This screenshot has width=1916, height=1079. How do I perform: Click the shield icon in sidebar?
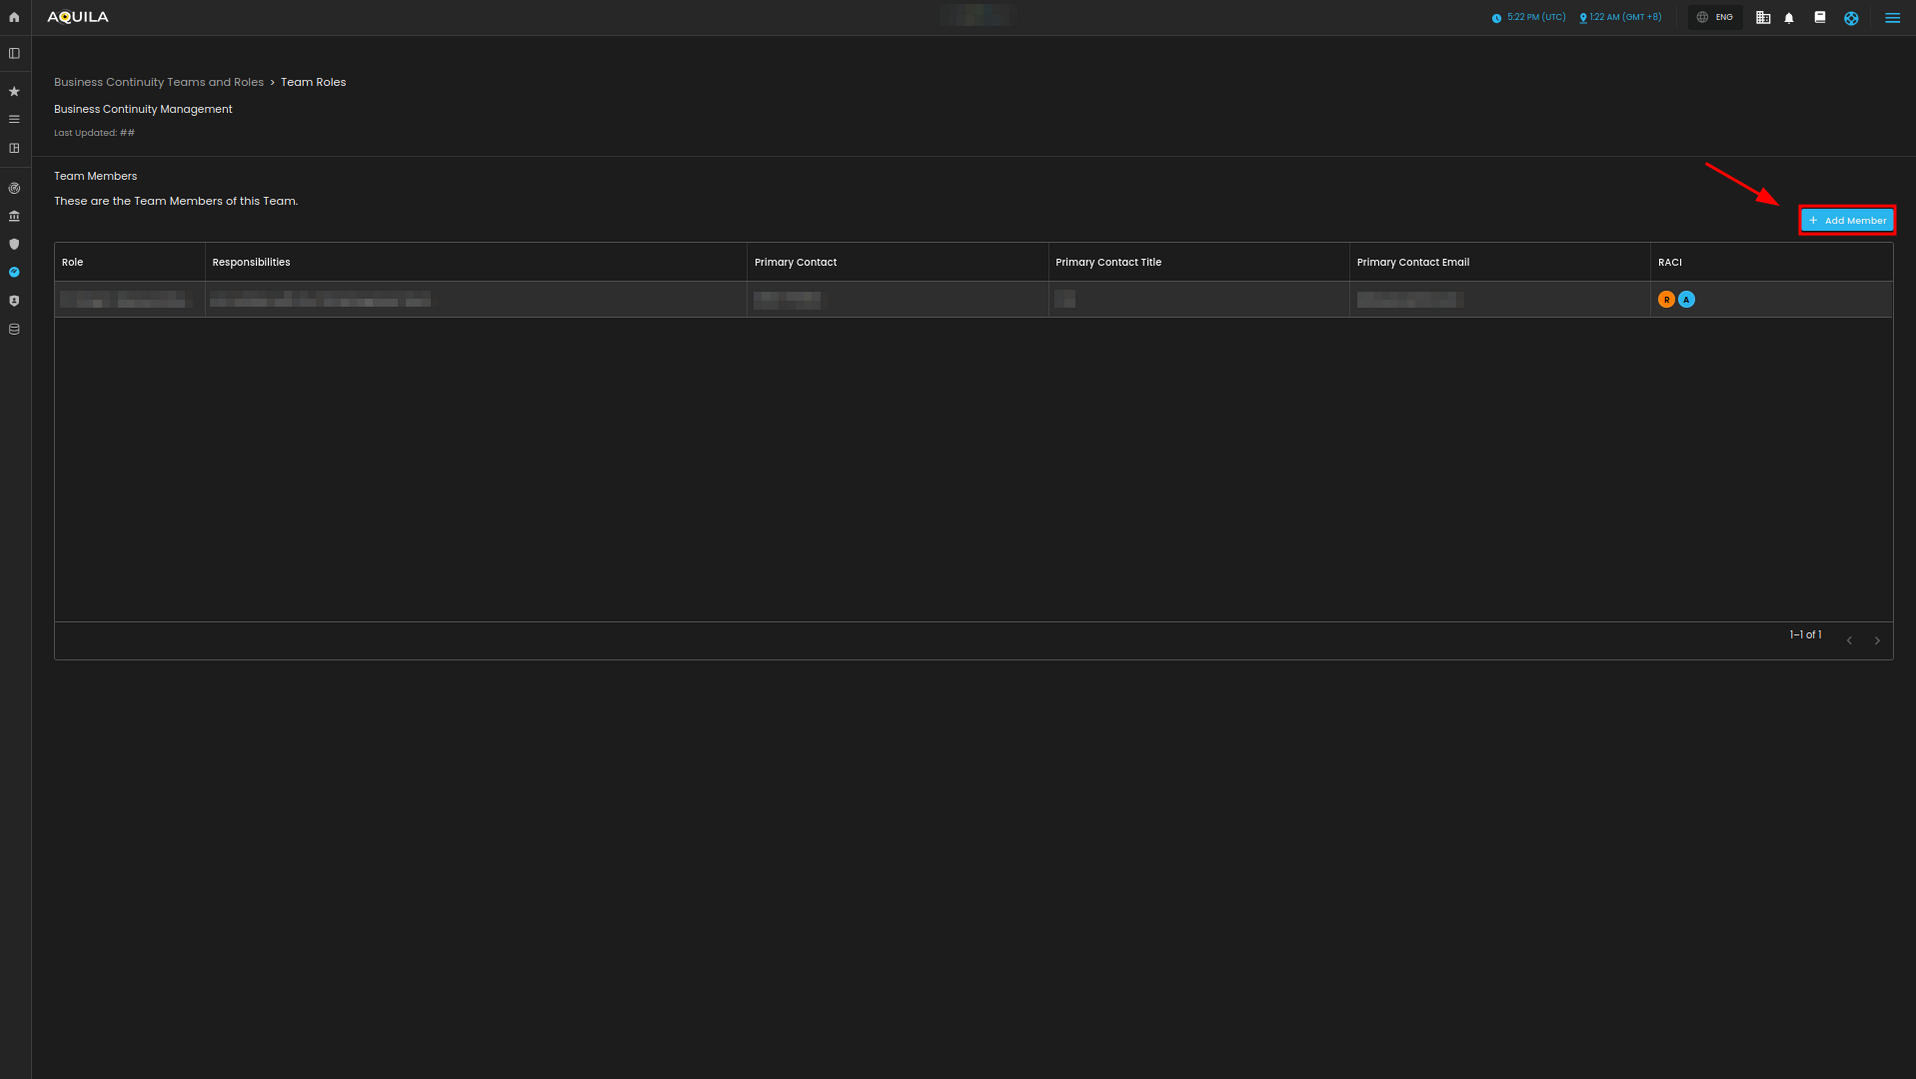point(14,244)
